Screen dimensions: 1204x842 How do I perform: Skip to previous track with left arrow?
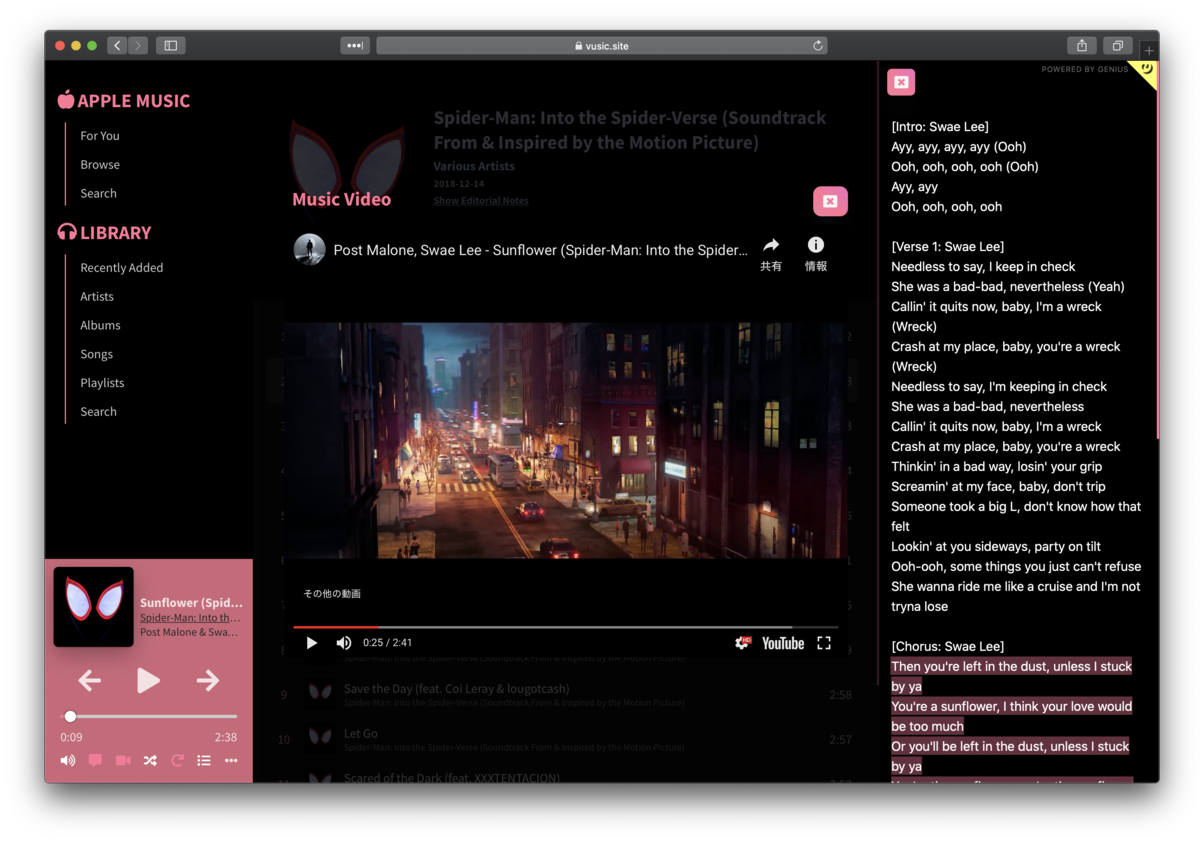click(90, 681)
